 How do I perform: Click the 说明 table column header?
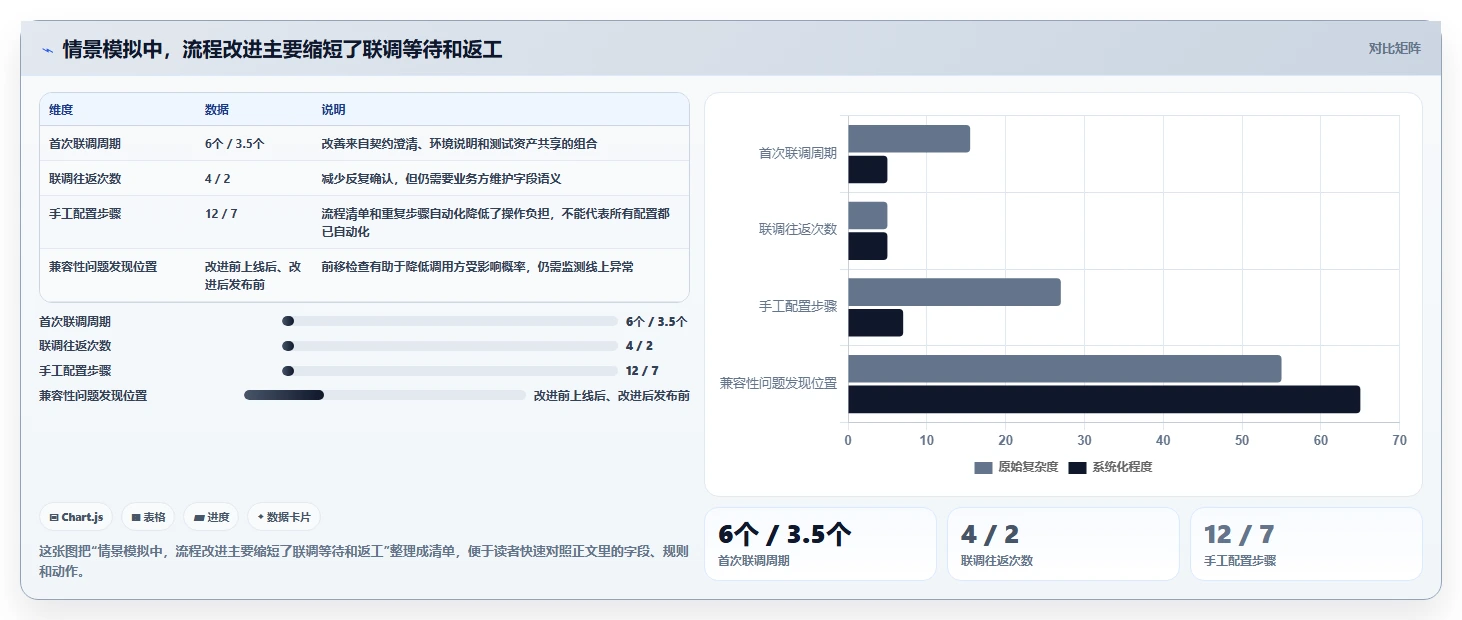(333, 110)
